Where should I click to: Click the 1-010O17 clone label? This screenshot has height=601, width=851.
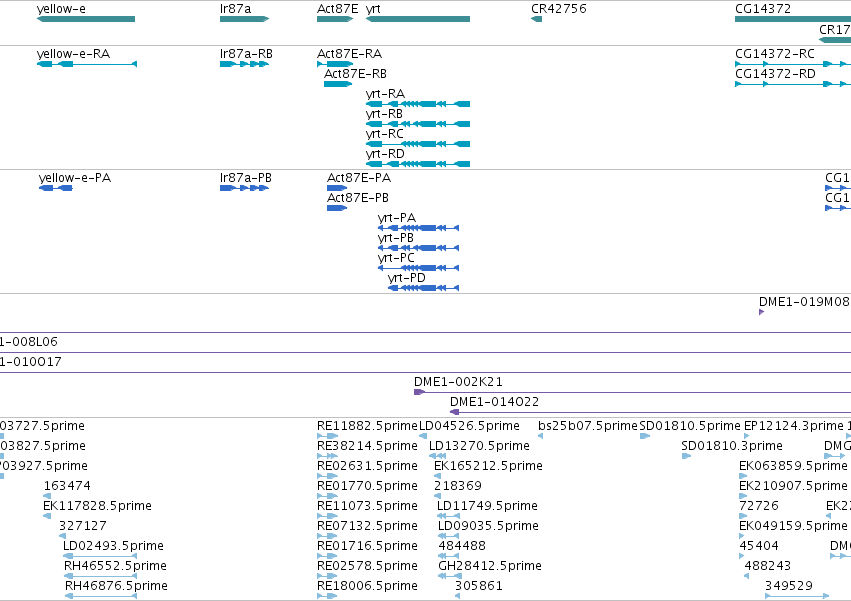pos(30,362)
